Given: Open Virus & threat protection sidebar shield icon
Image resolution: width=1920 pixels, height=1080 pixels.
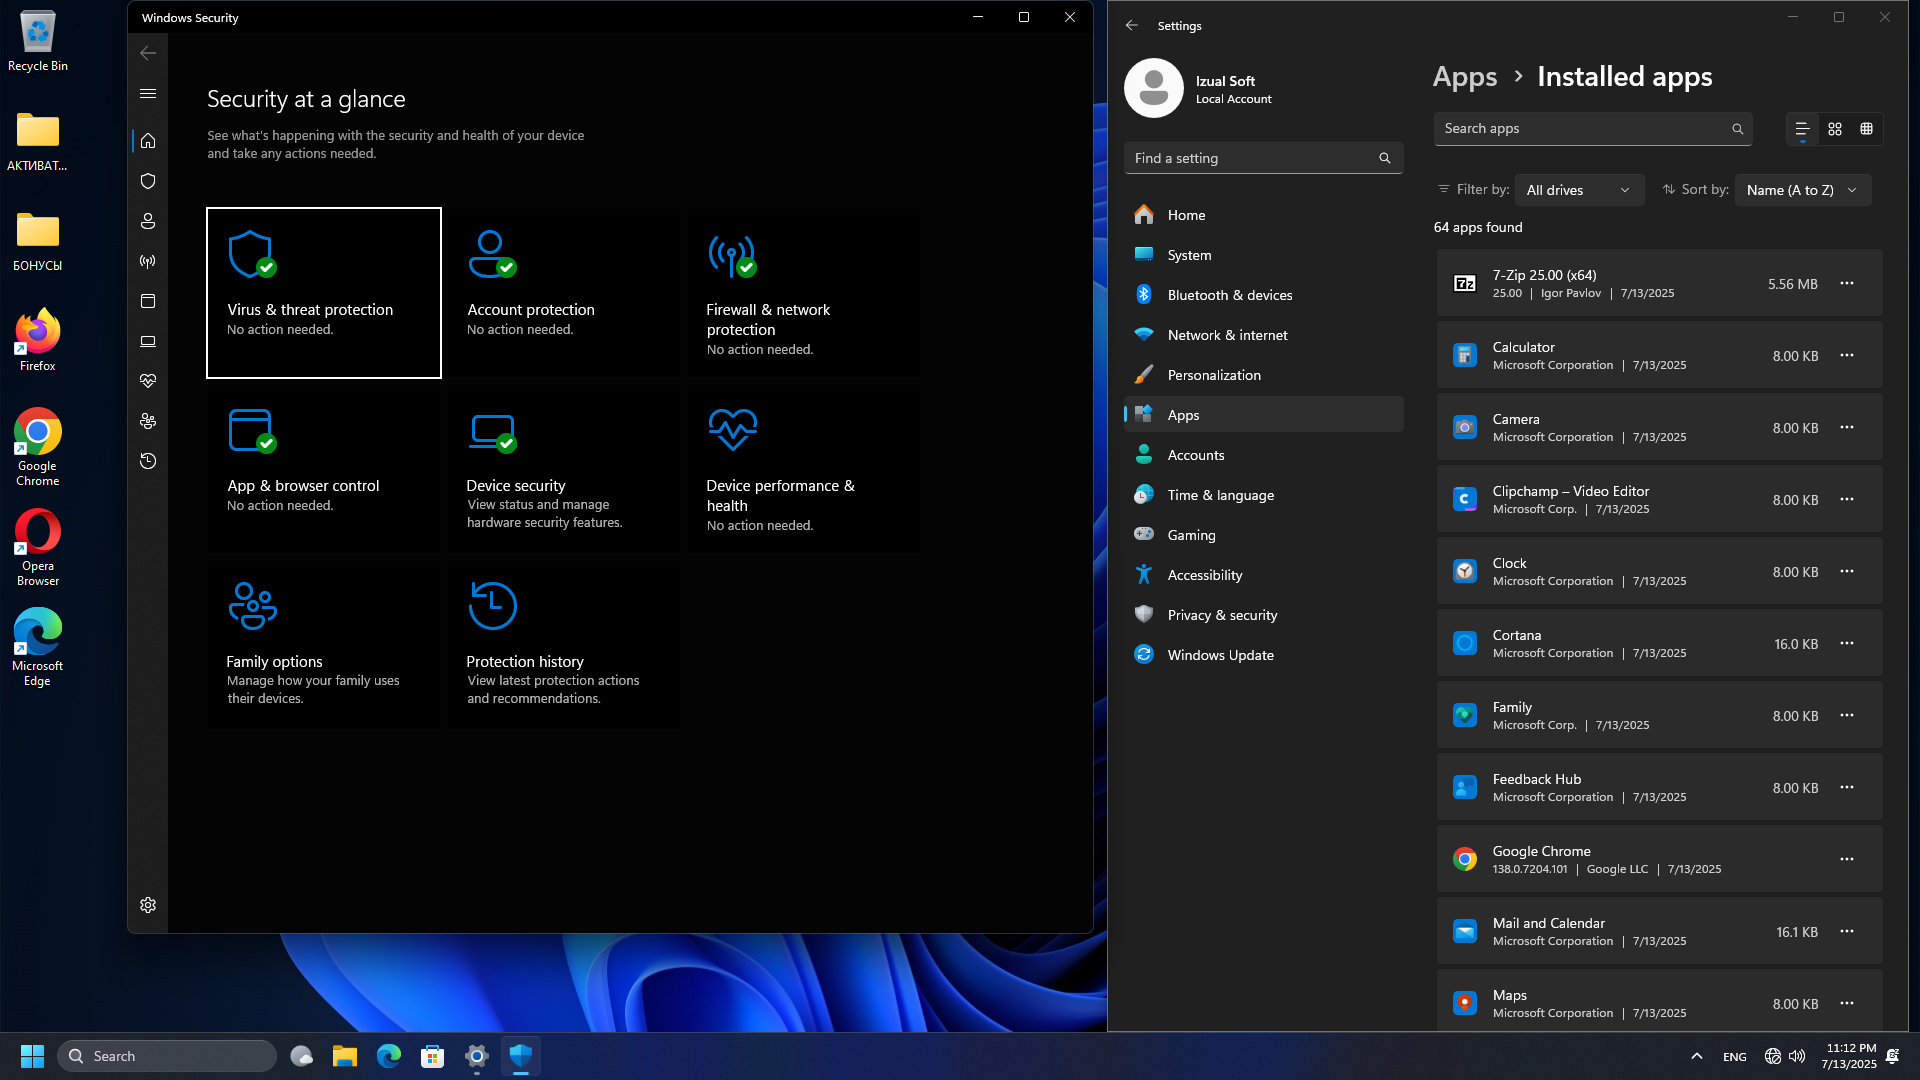Looking at the screenshot, I should (x=148, y=181).
